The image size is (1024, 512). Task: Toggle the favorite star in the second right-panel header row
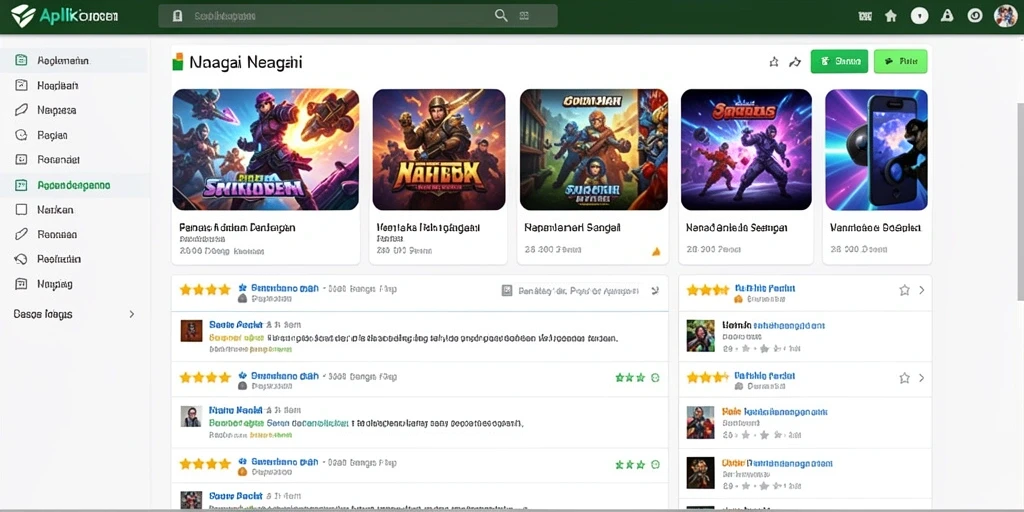pyautogui.click(x=904, y=377)
